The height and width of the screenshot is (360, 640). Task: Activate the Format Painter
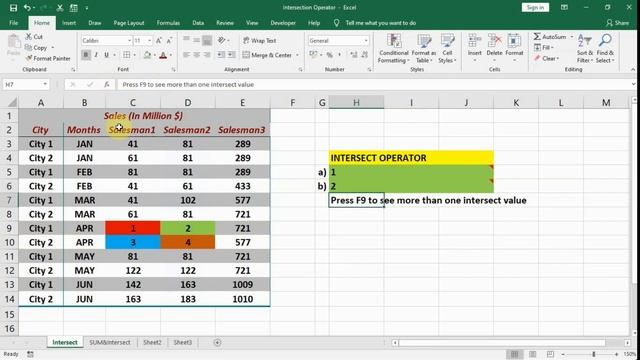(x=47, y=58)
